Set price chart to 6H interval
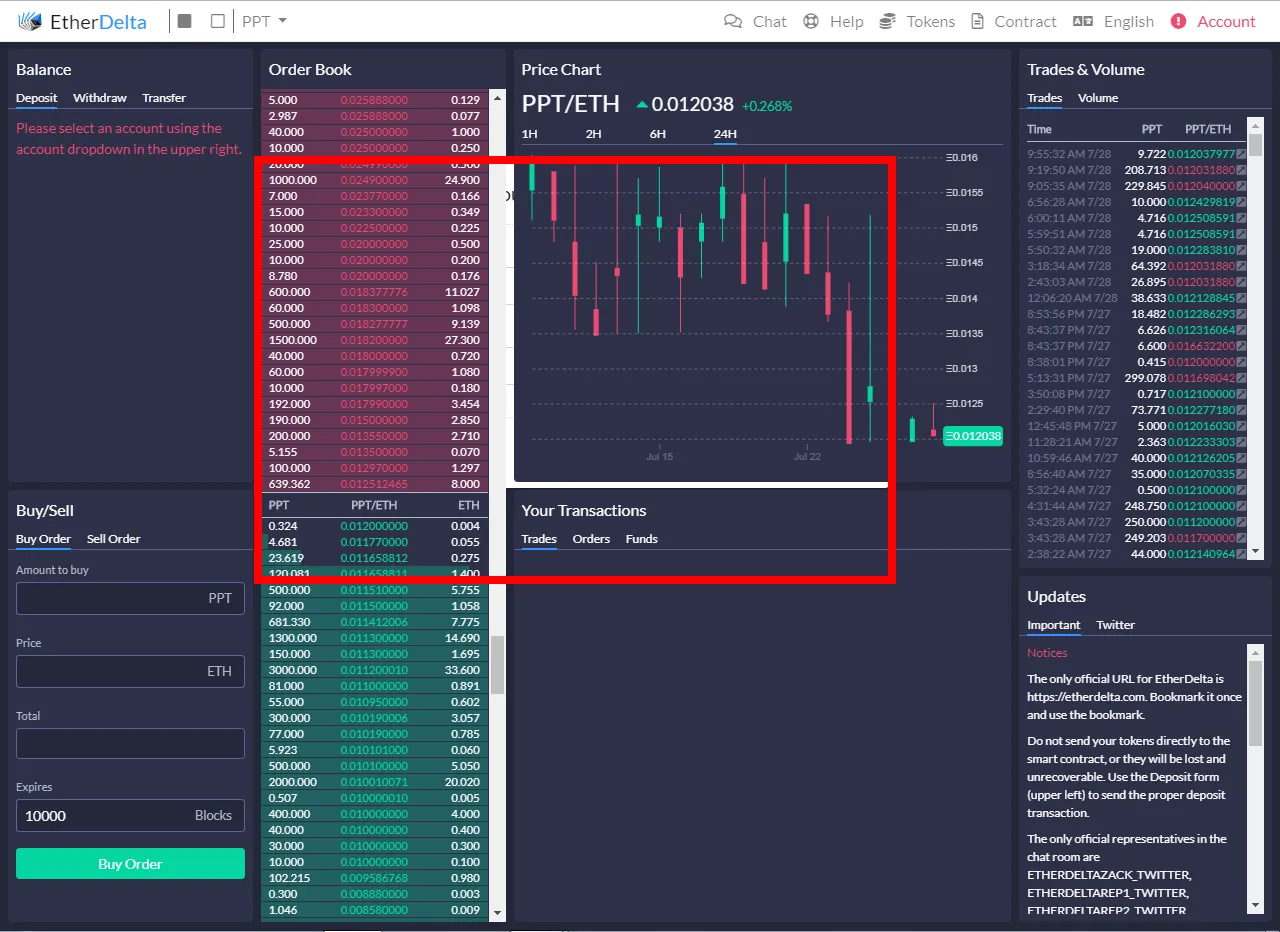The image size is (1280, 932). (x=658, y=134)
